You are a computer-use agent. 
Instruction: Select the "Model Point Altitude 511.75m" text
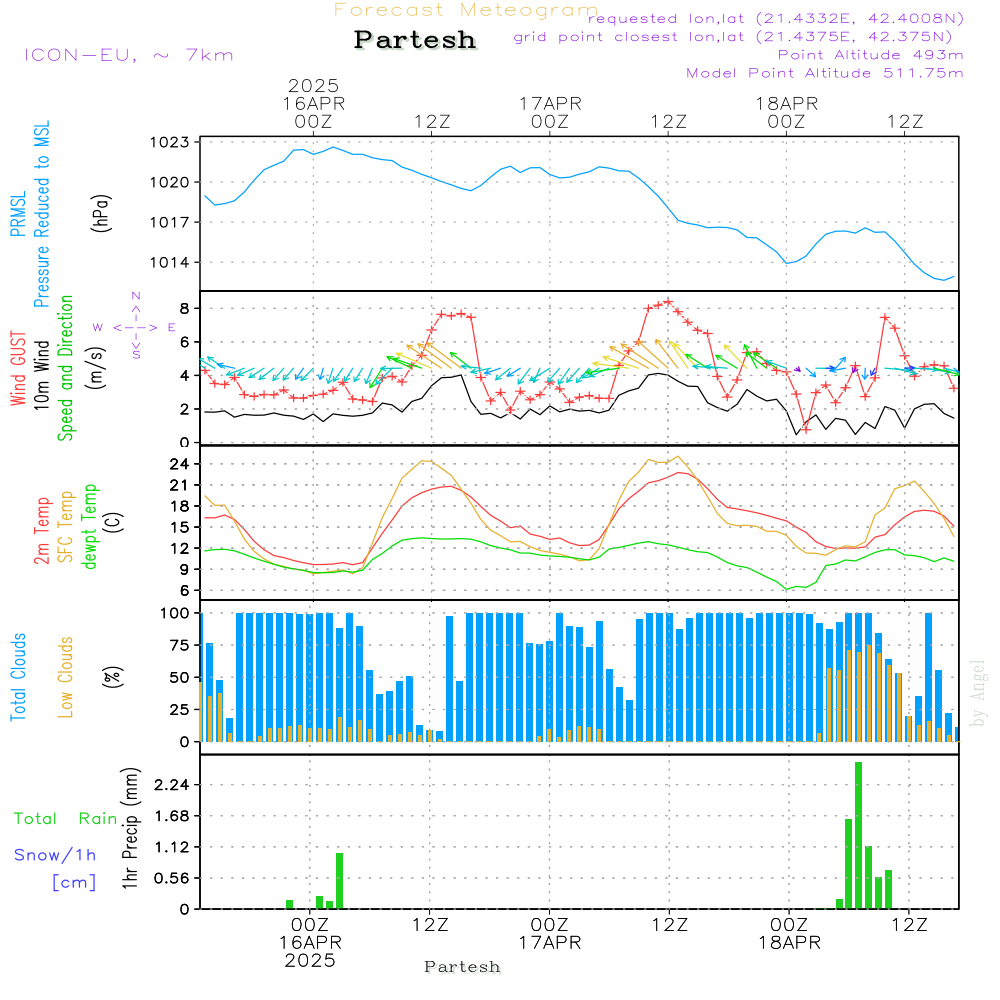point(825,73)
